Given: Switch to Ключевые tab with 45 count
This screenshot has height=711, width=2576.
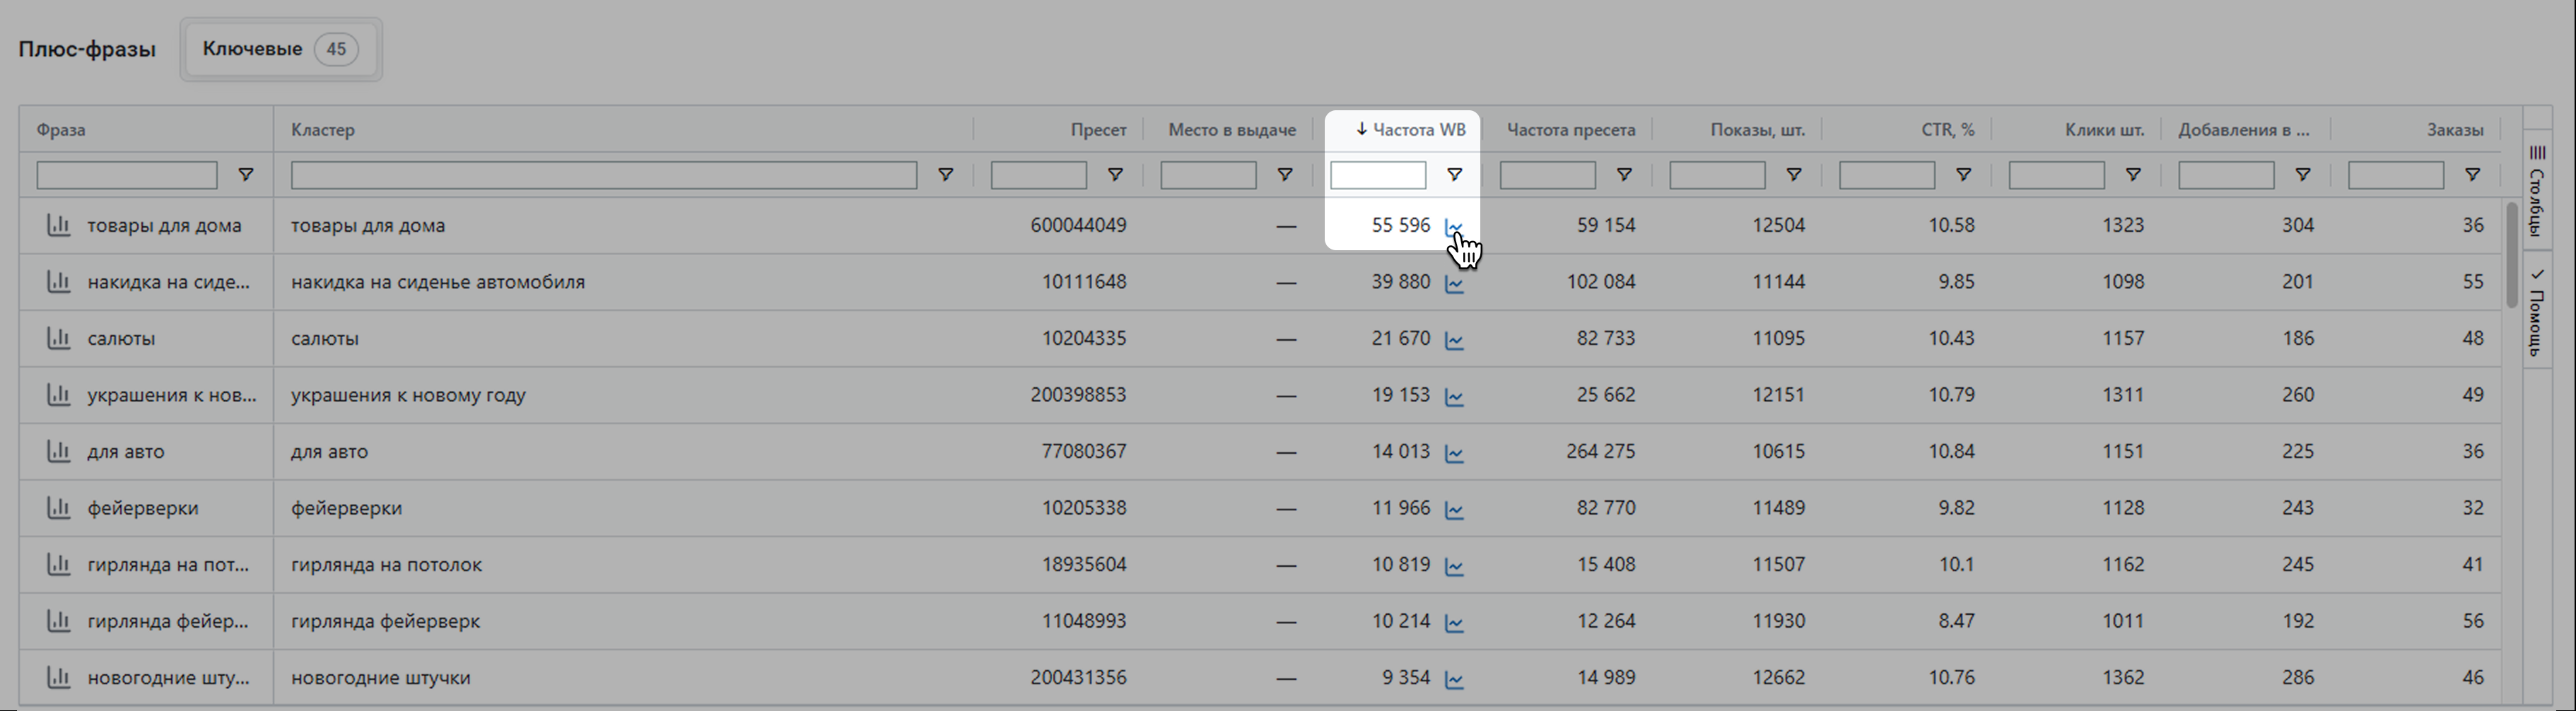Looking at the screenshot, I should pos(280,49).
